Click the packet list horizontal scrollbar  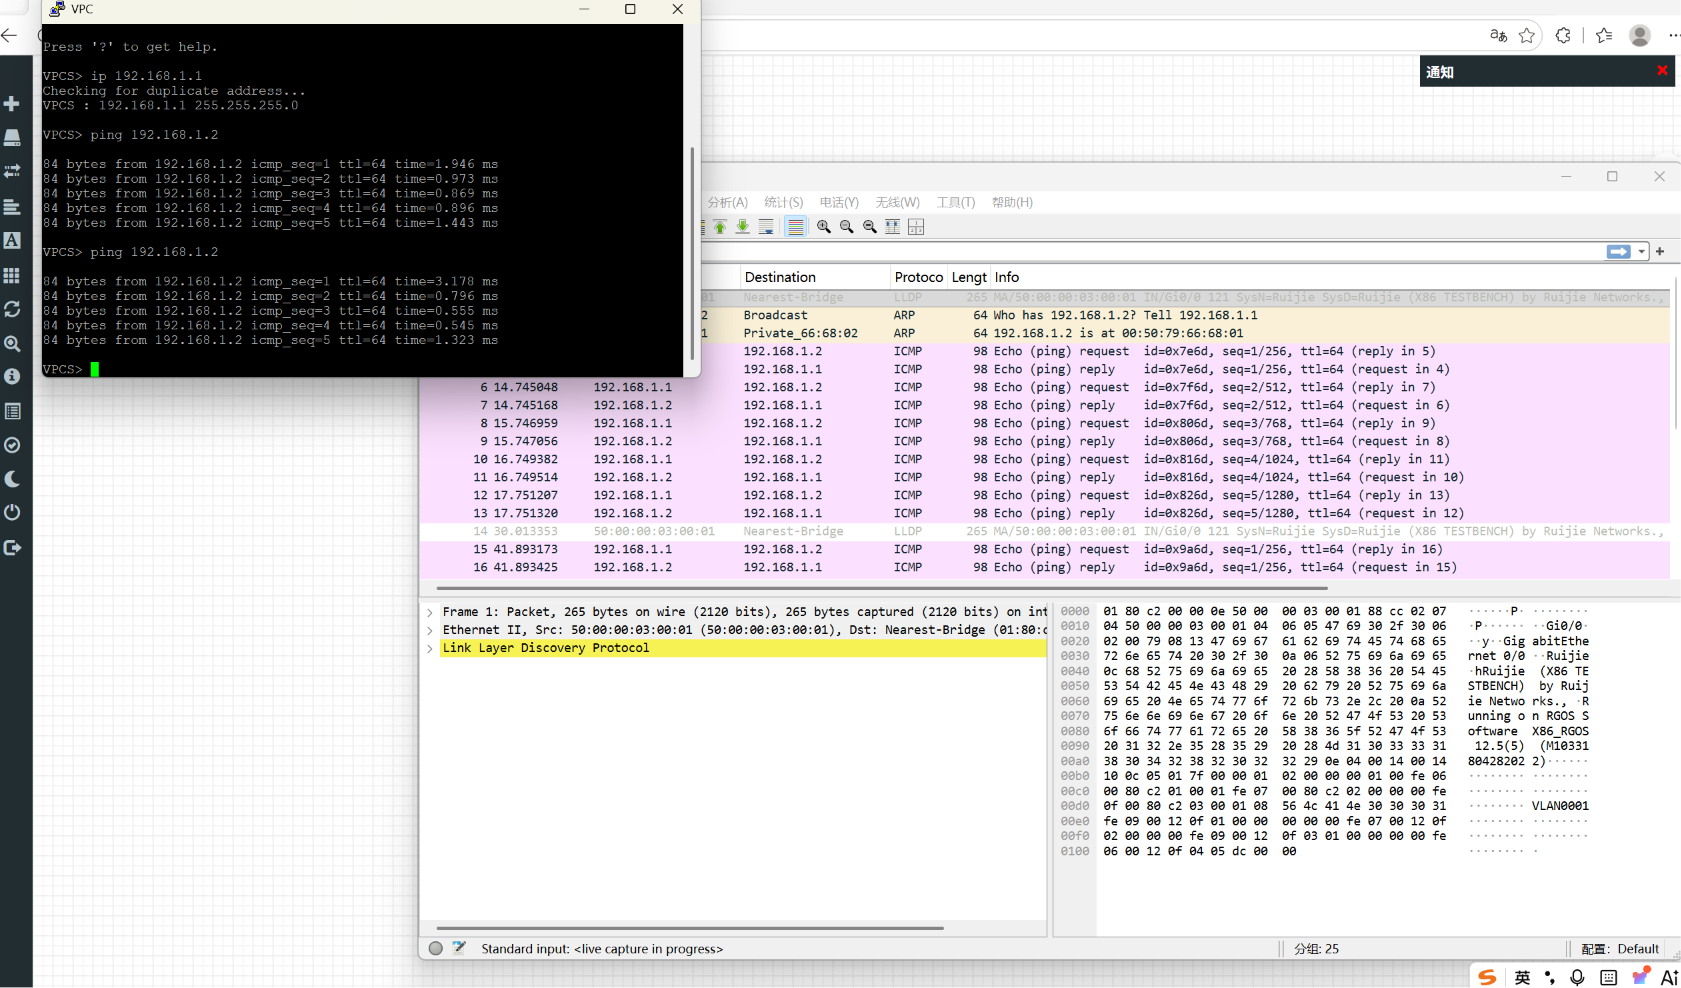(x=882, y=588)
